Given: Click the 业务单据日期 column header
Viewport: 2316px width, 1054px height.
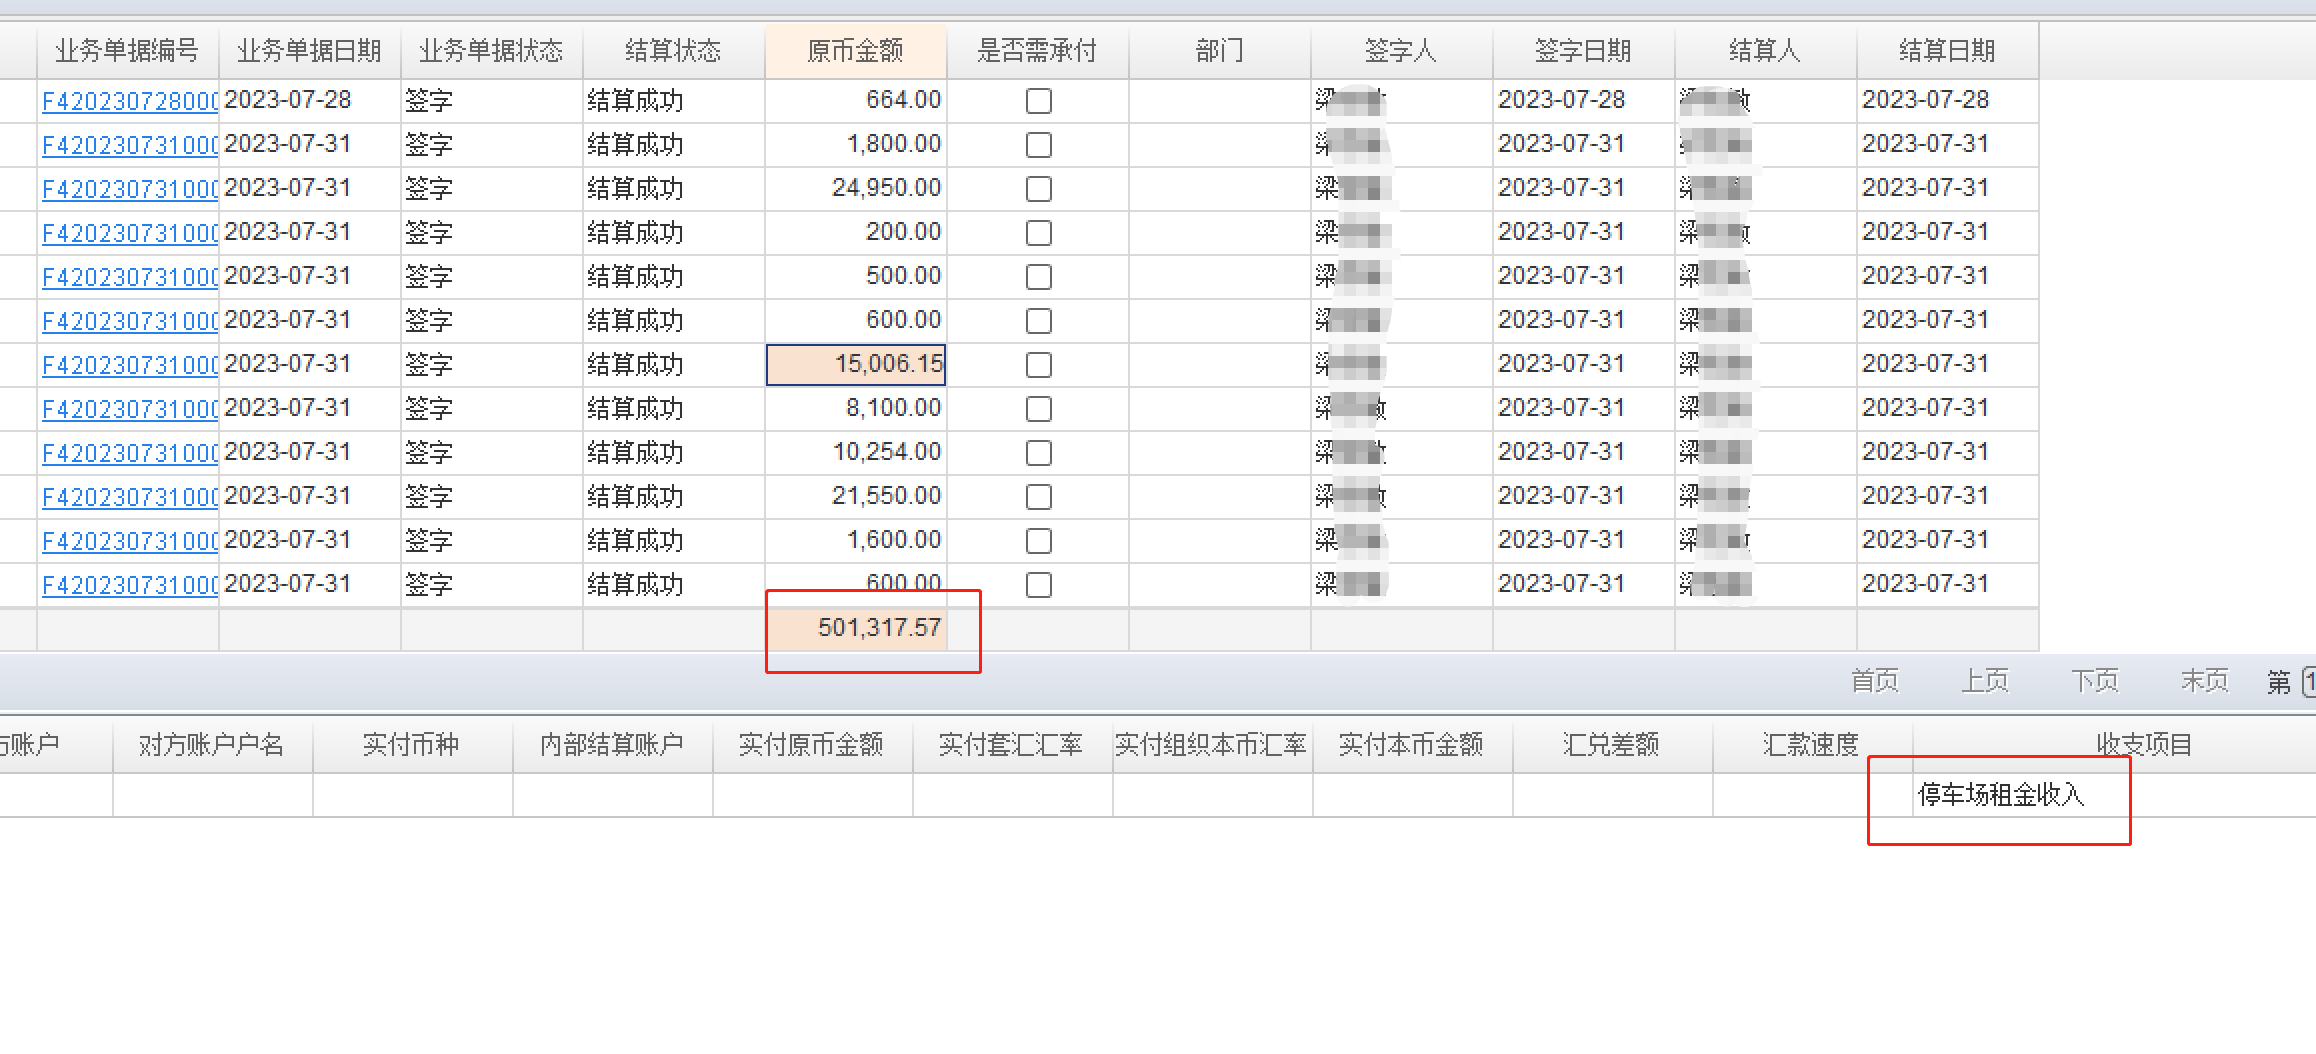Looking at the screenshot, I should (x=310, y=51).
